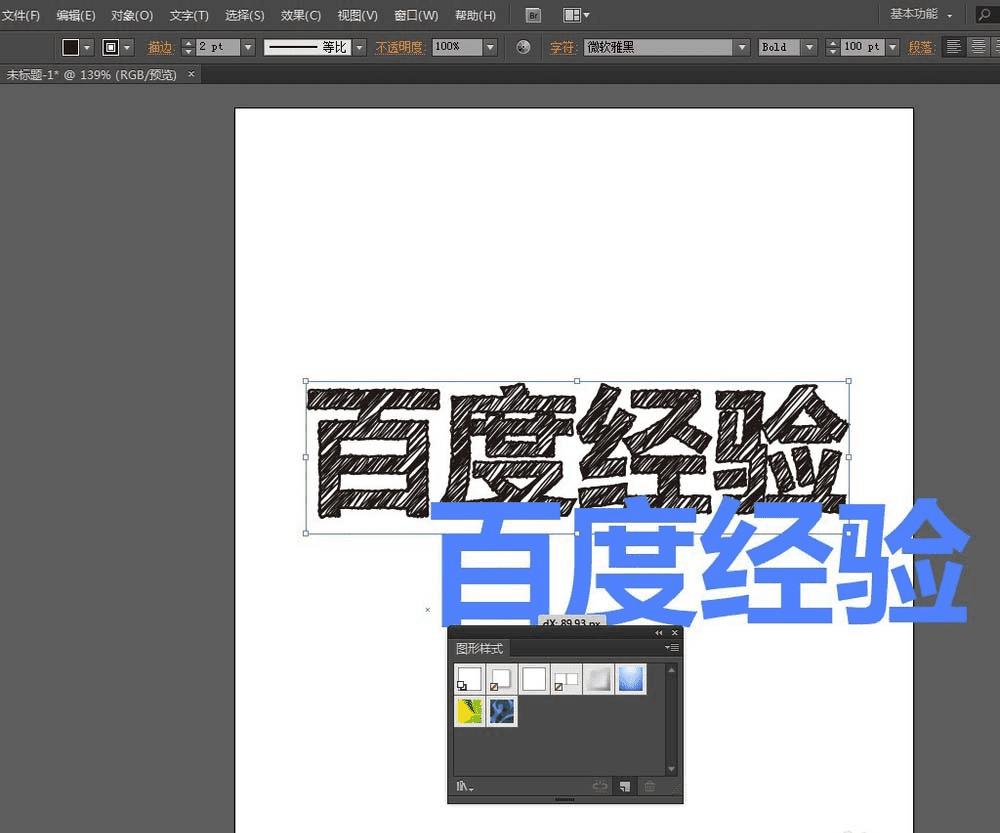Screen dimensions: 1000x833
Task: Close the 未标题-1 document tab
Action: (x=191, y=74)
